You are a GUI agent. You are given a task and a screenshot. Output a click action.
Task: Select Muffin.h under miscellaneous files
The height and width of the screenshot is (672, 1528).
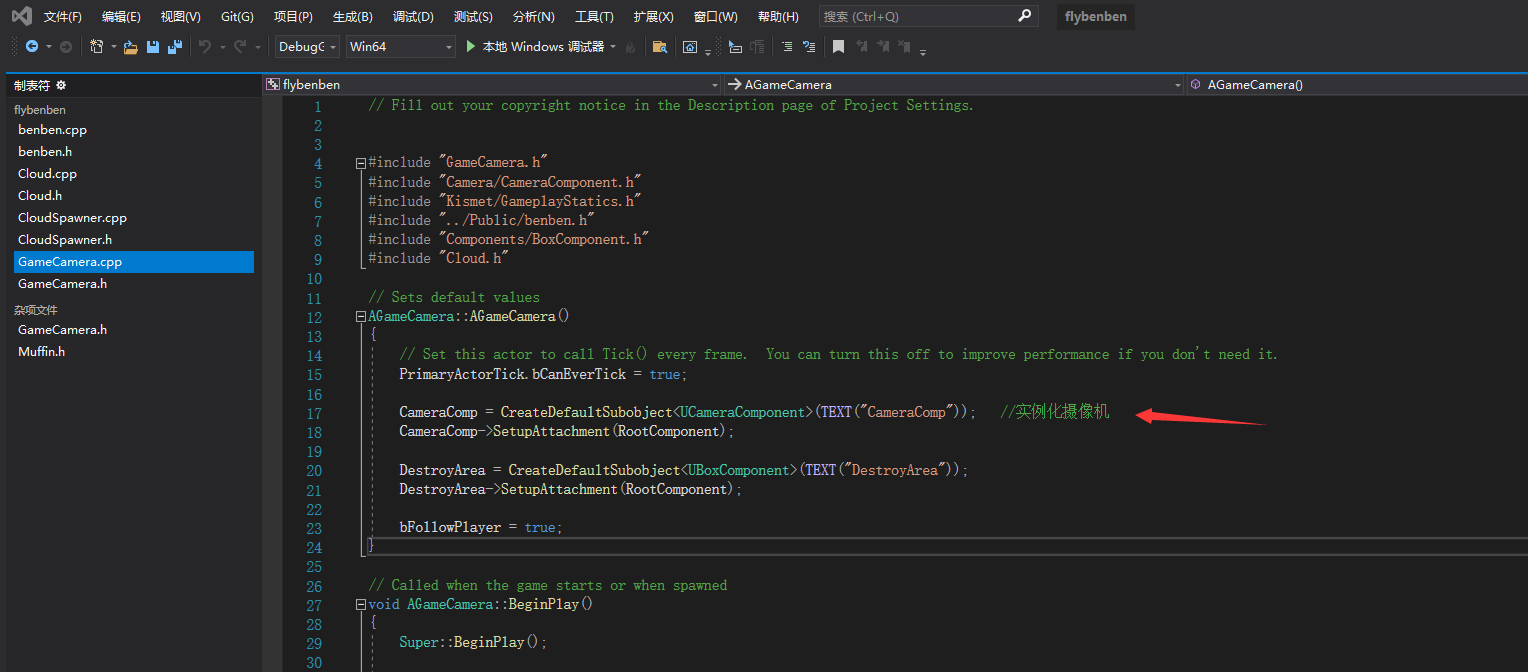tap(41, 352)
